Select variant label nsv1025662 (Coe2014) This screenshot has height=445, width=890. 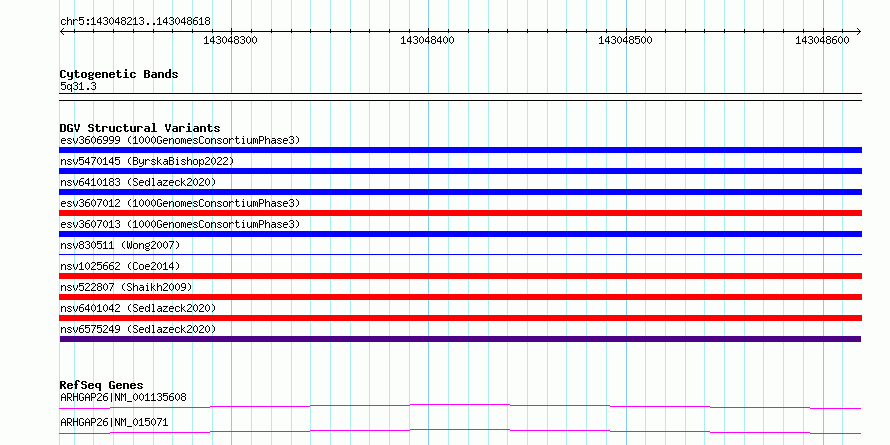(120, 266)
